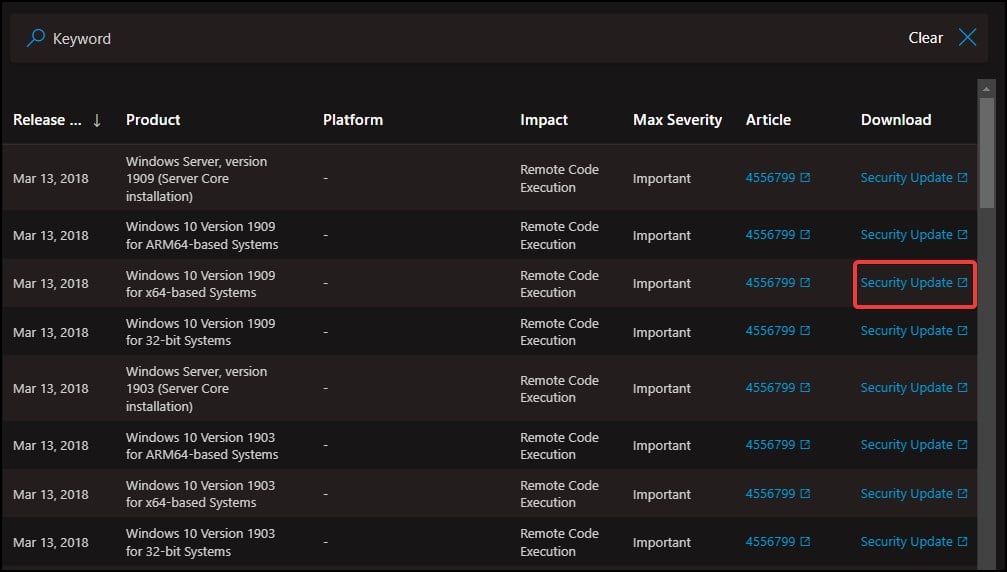1007x572 pixels.
Task: Click external-link icon beside Server 1903 article
Action: 805,388
